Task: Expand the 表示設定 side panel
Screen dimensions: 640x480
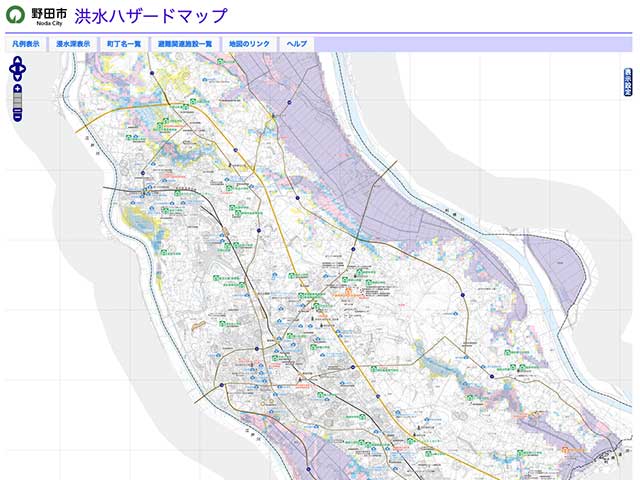Action: [627, 82]
